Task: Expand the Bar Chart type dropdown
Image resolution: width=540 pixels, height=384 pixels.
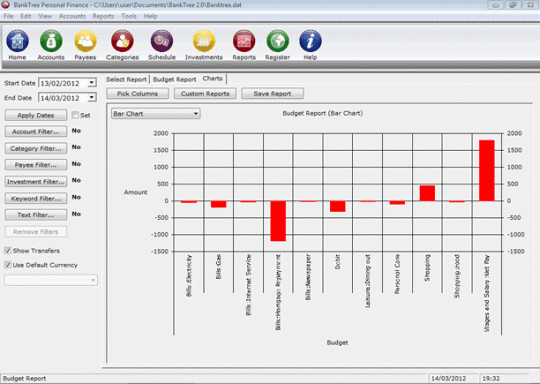Action: tap(156, 113)
